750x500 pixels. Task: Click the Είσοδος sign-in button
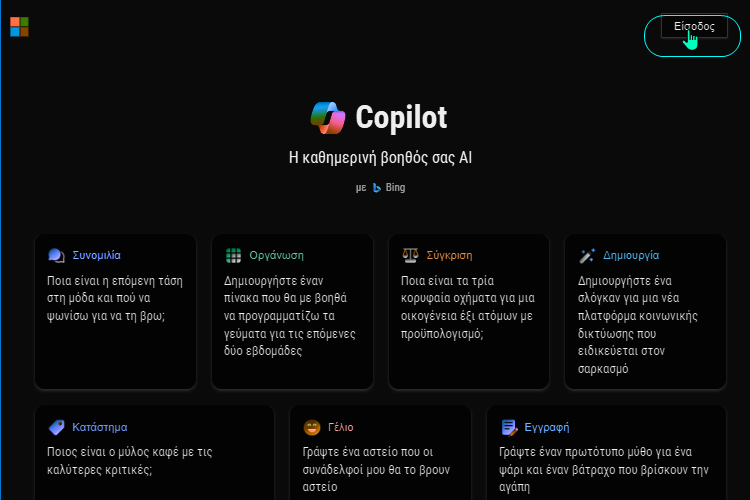(x=694, y=26)
